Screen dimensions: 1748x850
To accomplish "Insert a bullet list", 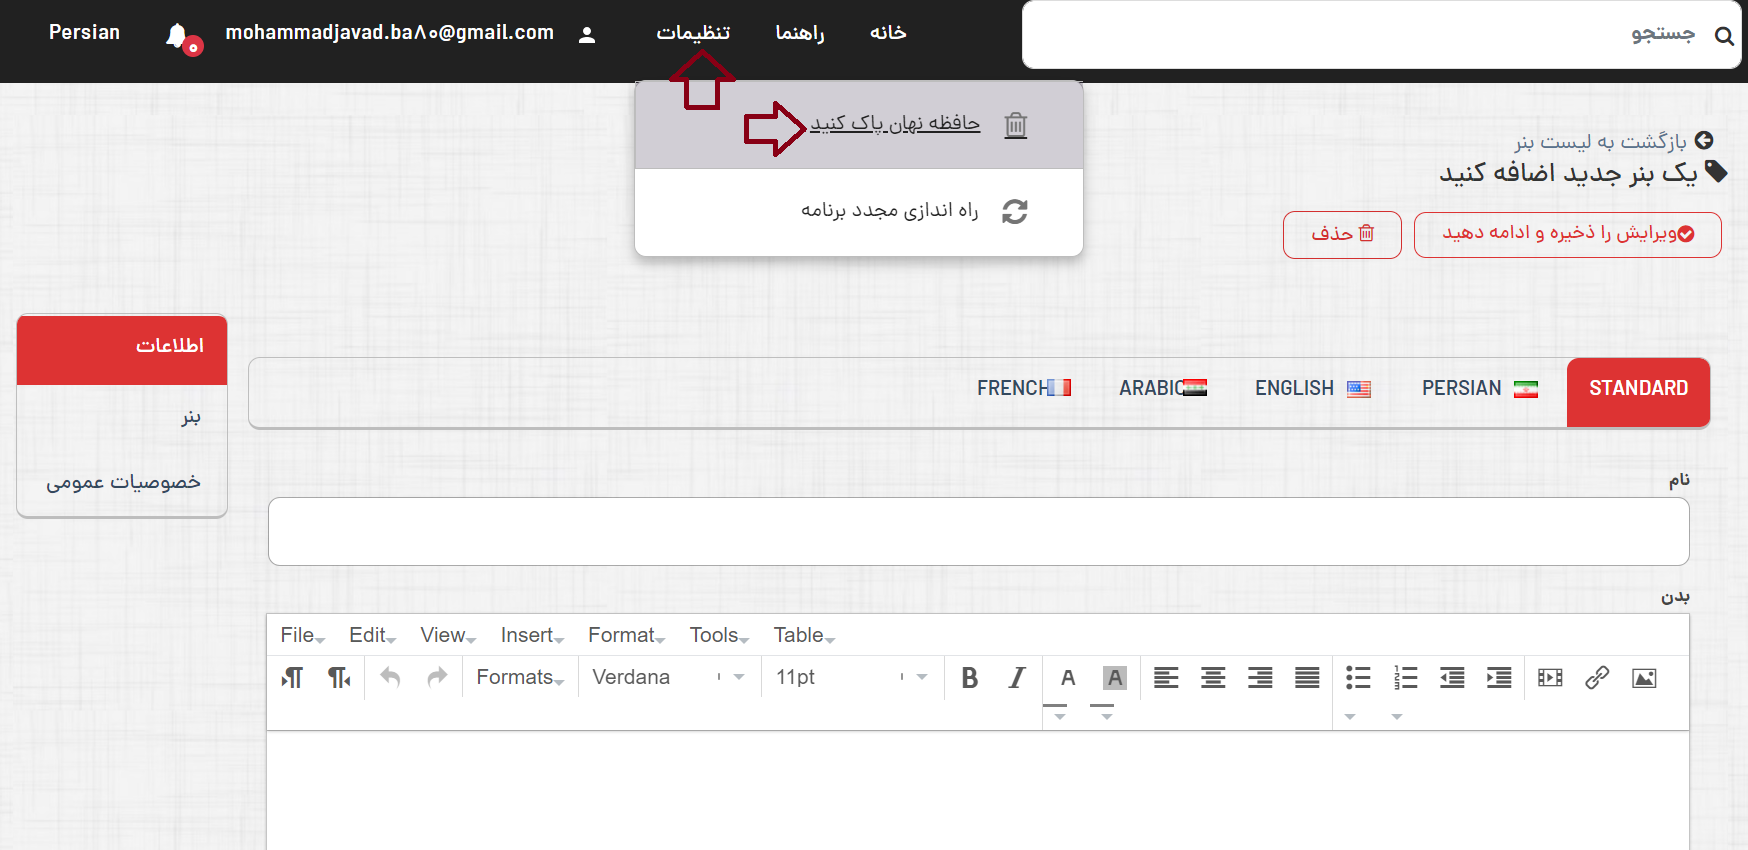I will click(1357, 678).
